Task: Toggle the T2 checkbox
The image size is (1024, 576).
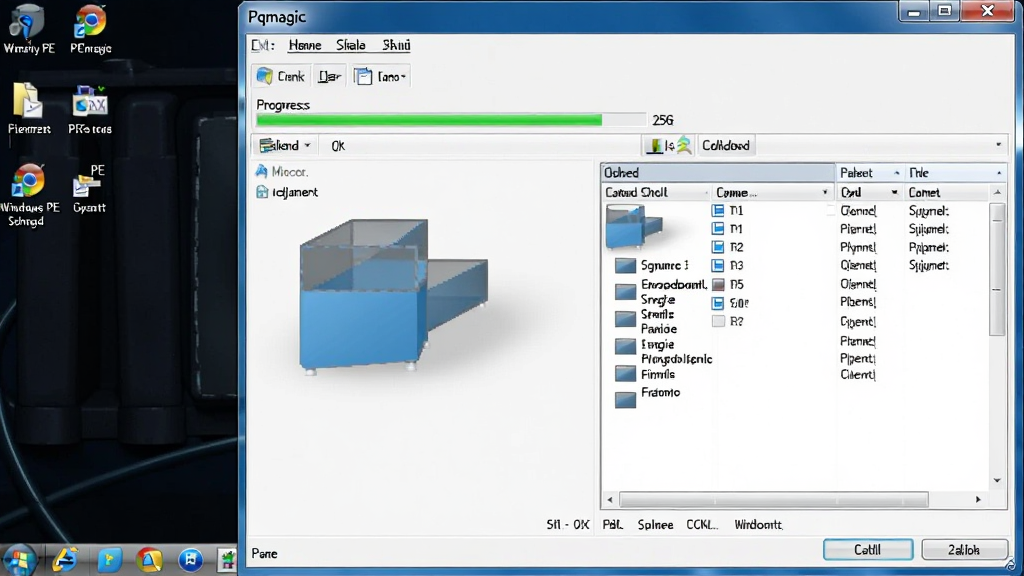Action: (718, 247)
